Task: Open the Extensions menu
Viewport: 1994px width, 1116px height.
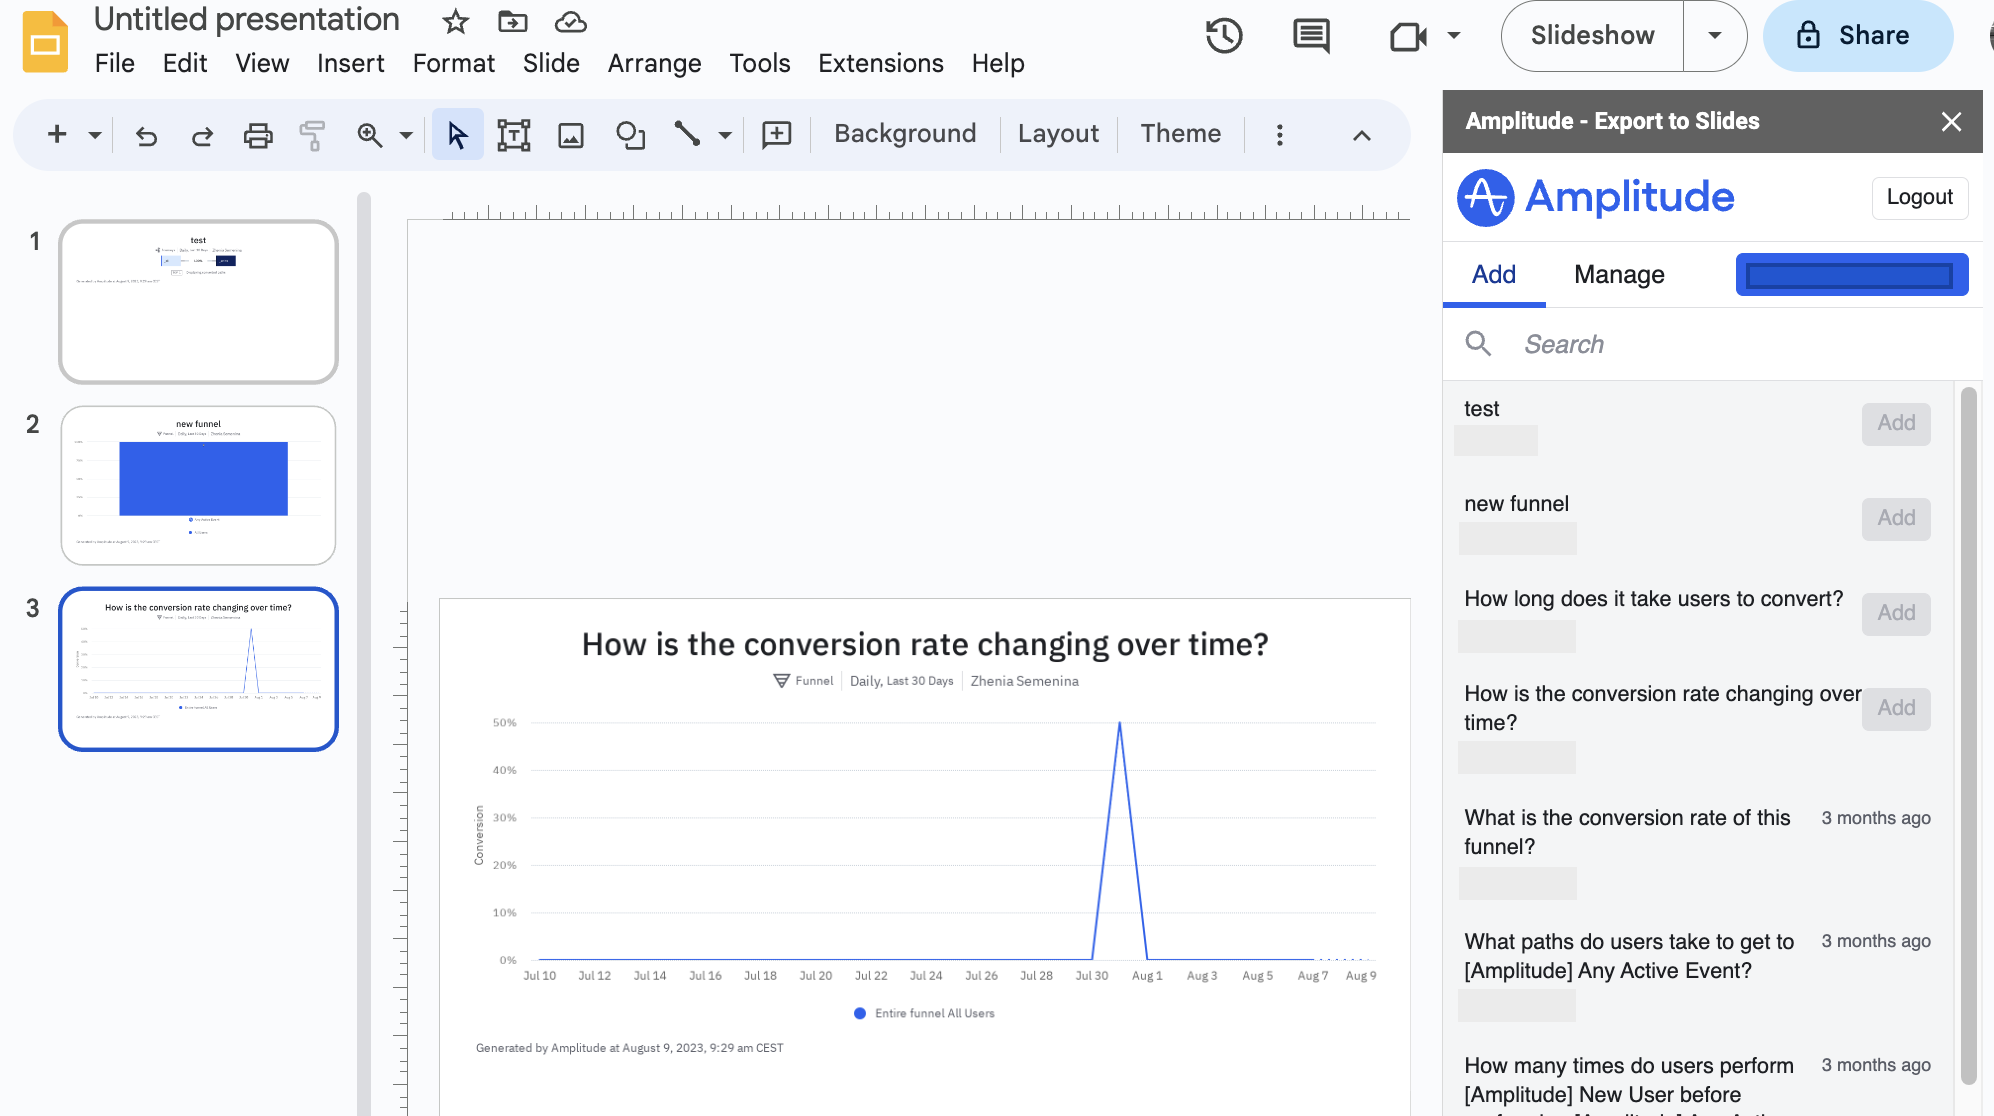Action: tap(880, 63)
